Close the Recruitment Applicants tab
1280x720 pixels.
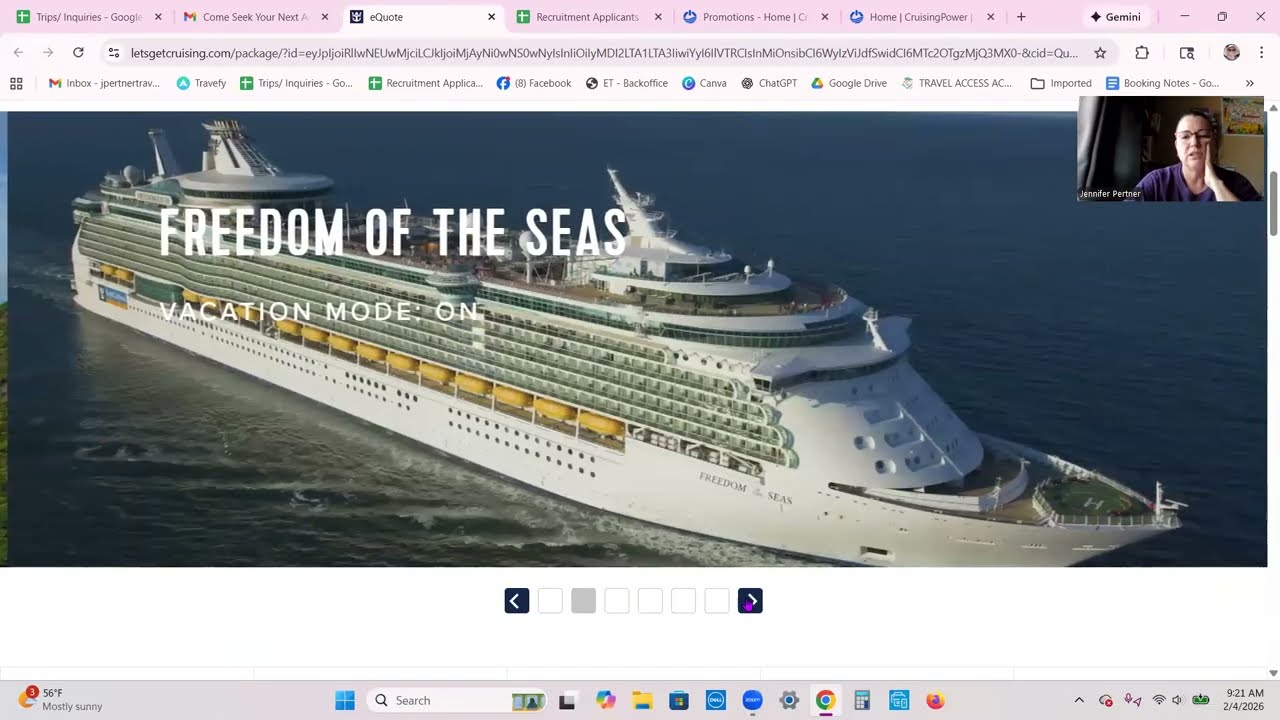point(658,17)
